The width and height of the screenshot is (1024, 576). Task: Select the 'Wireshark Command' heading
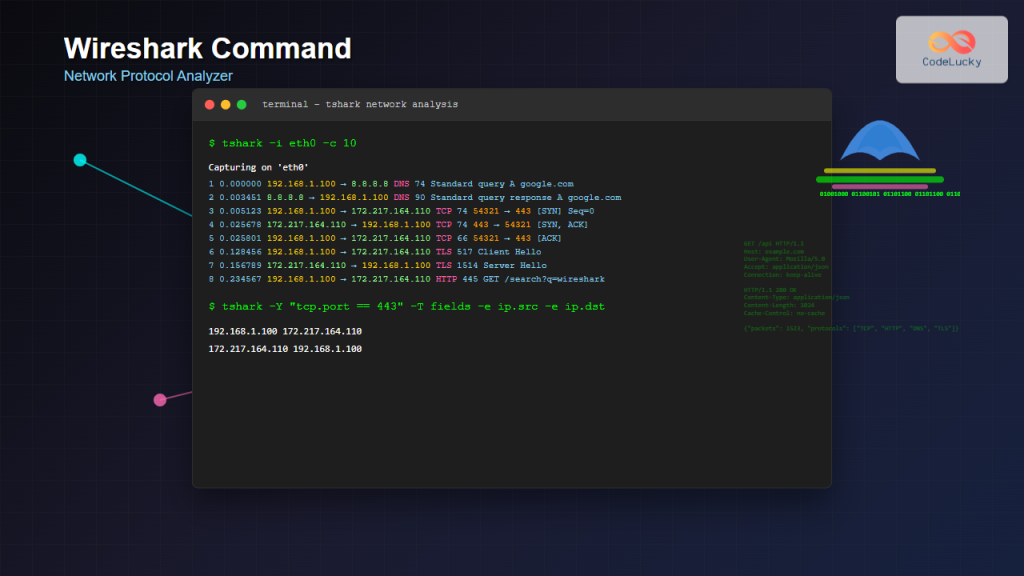(207, 48)
